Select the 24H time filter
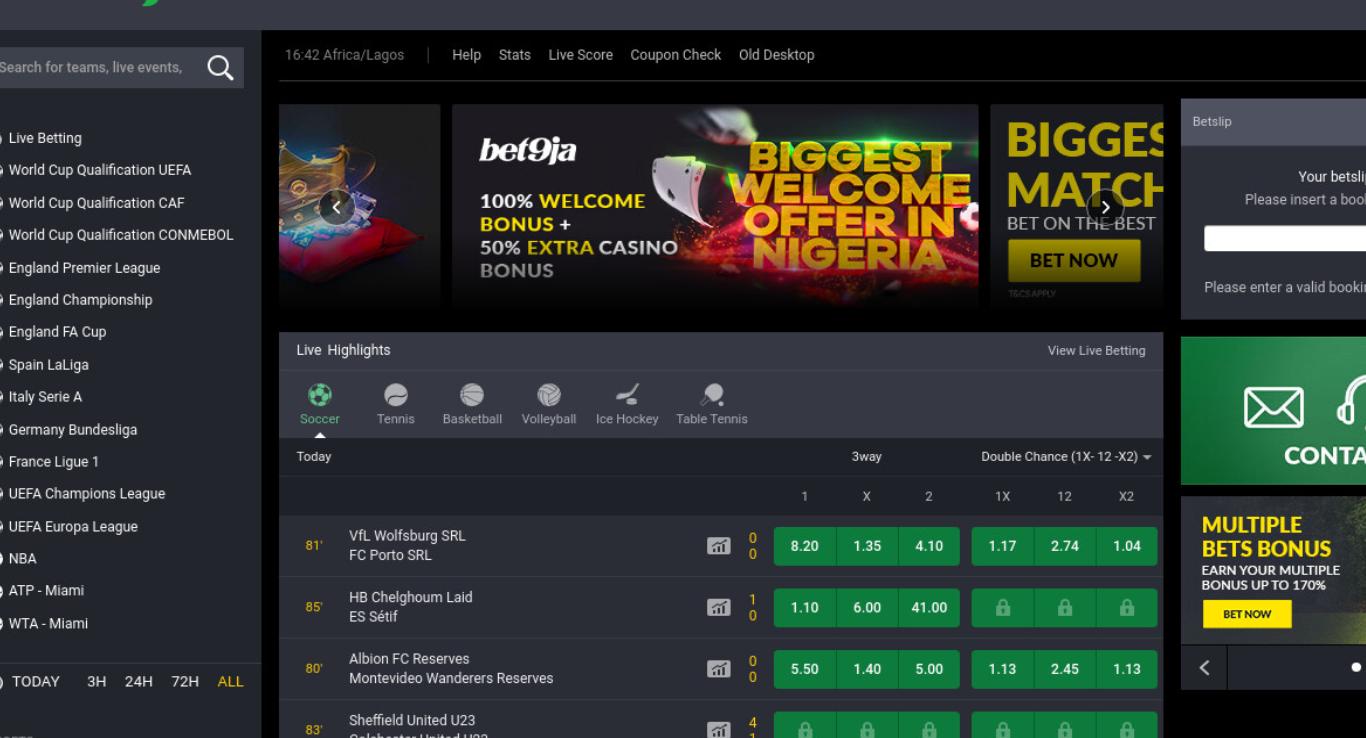 tap(138, 681)
